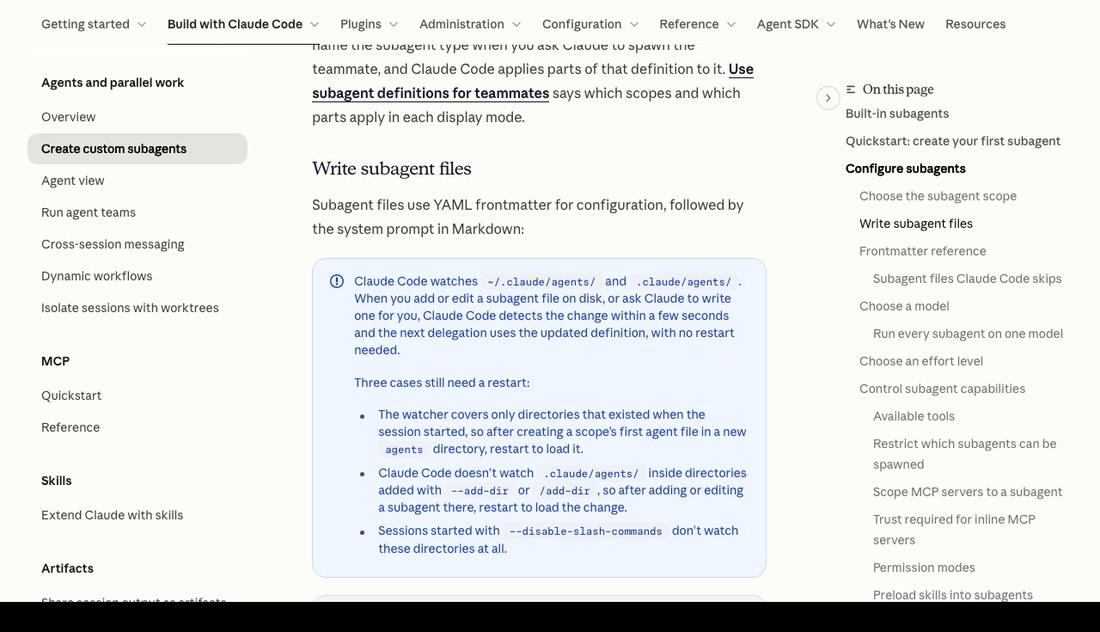1100x632 pixels.
Task: Jump to Configure subagents section
Action: [905, 168]
